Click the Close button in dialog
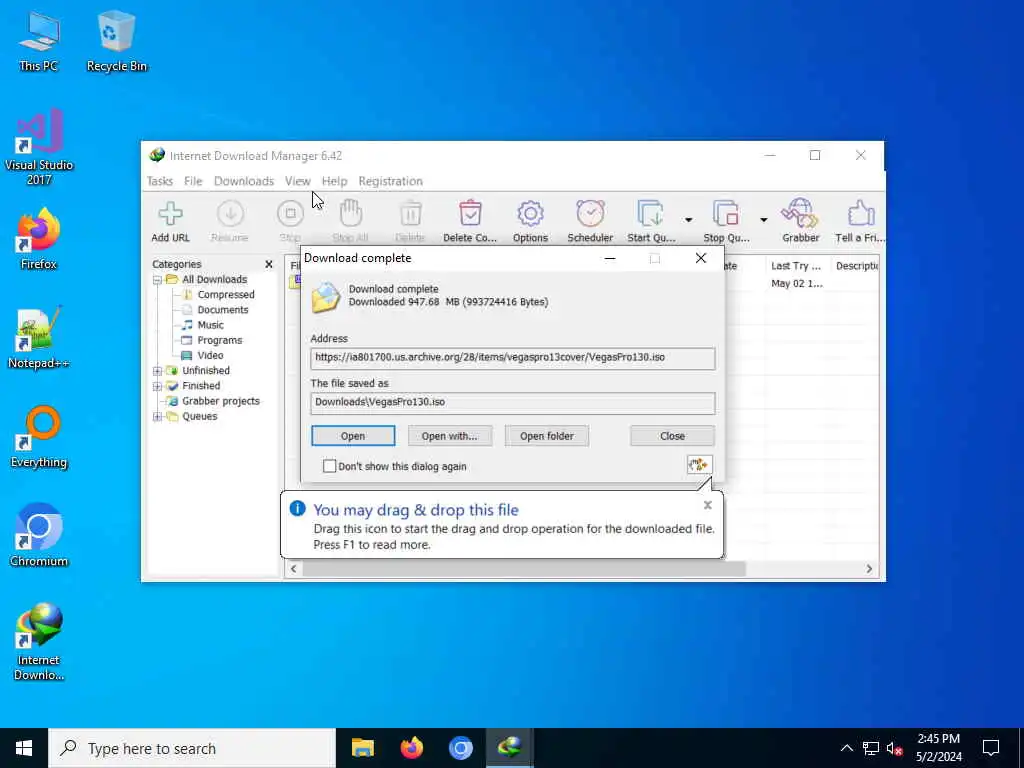The height and width of the screenshot is (768, 1024). click(672, 436)
